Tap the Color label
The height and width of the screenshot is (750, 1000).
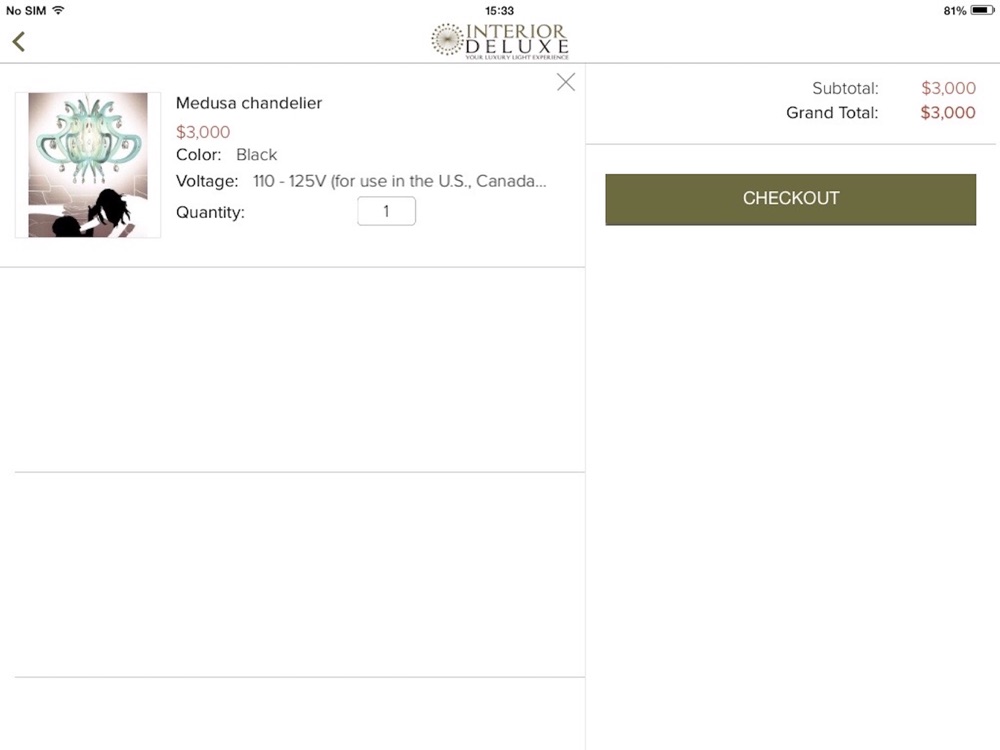[x=198, y=155]
